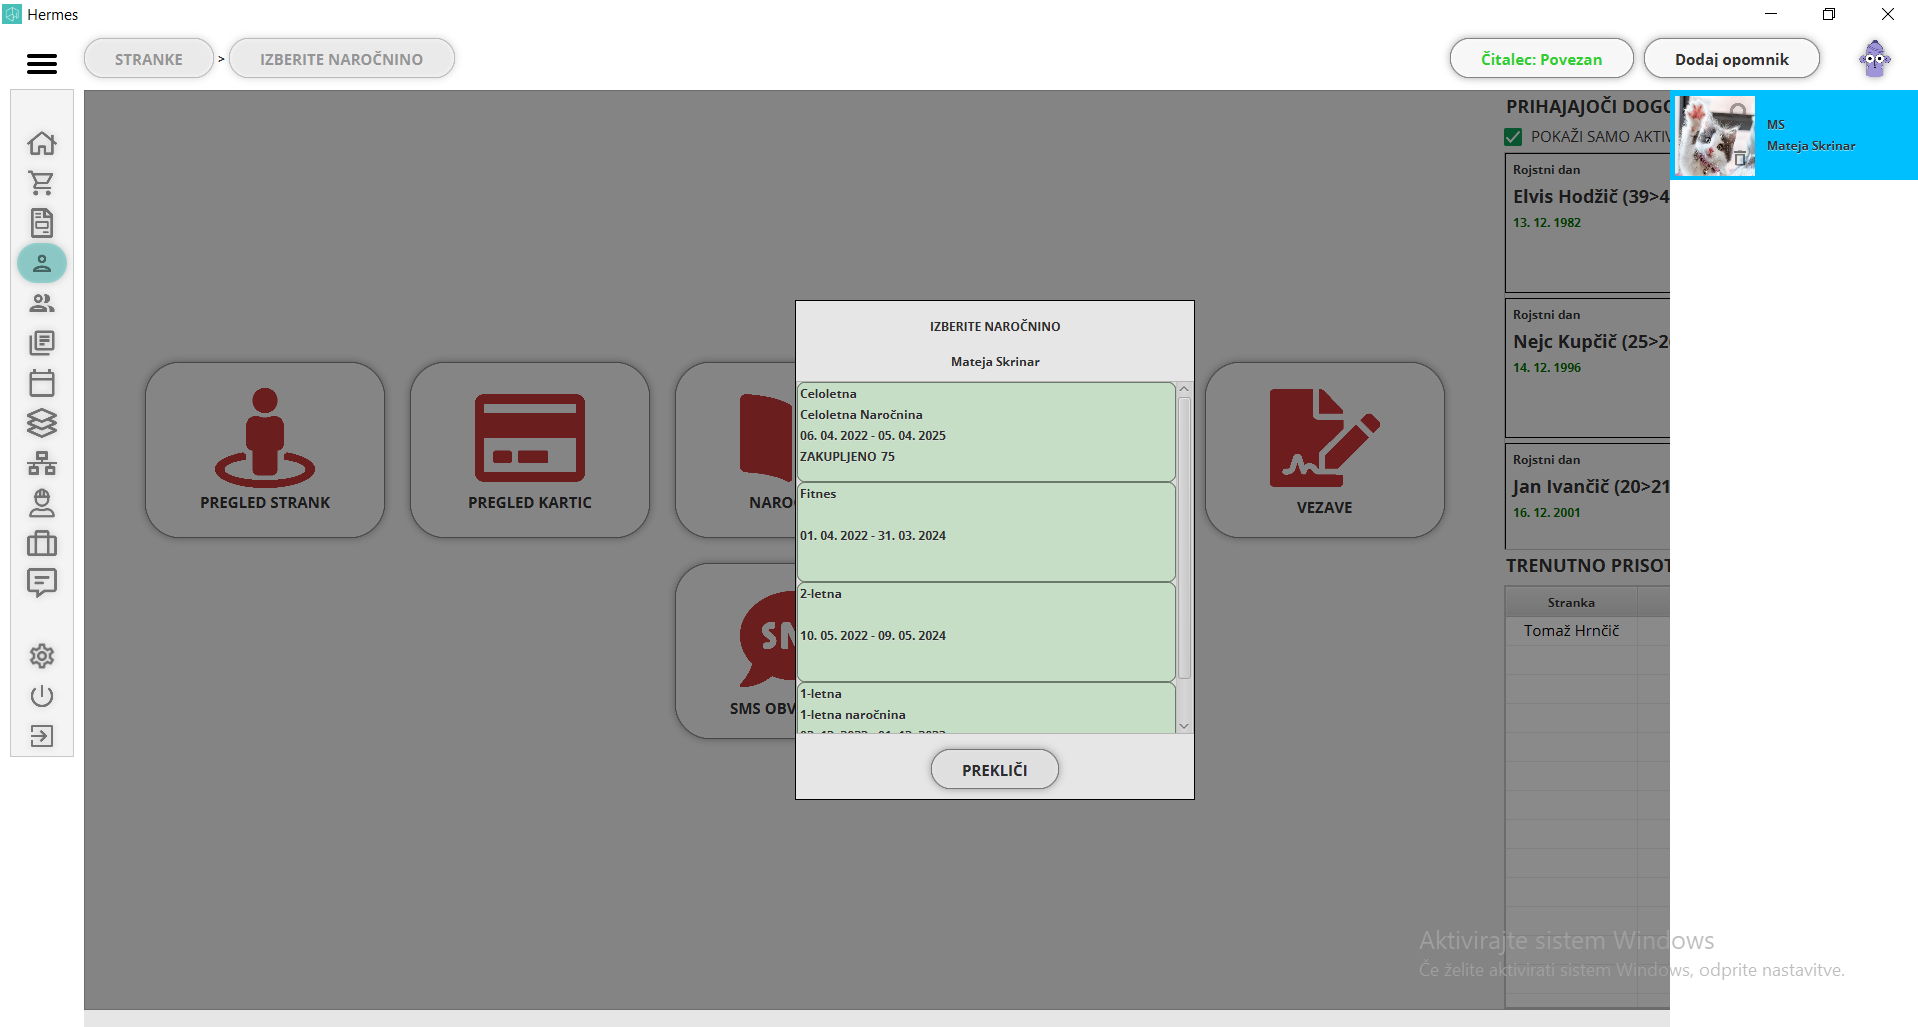1918x1027 pixels.
Task: Click date 16. 12. 2001
Action: [1547, 513]
